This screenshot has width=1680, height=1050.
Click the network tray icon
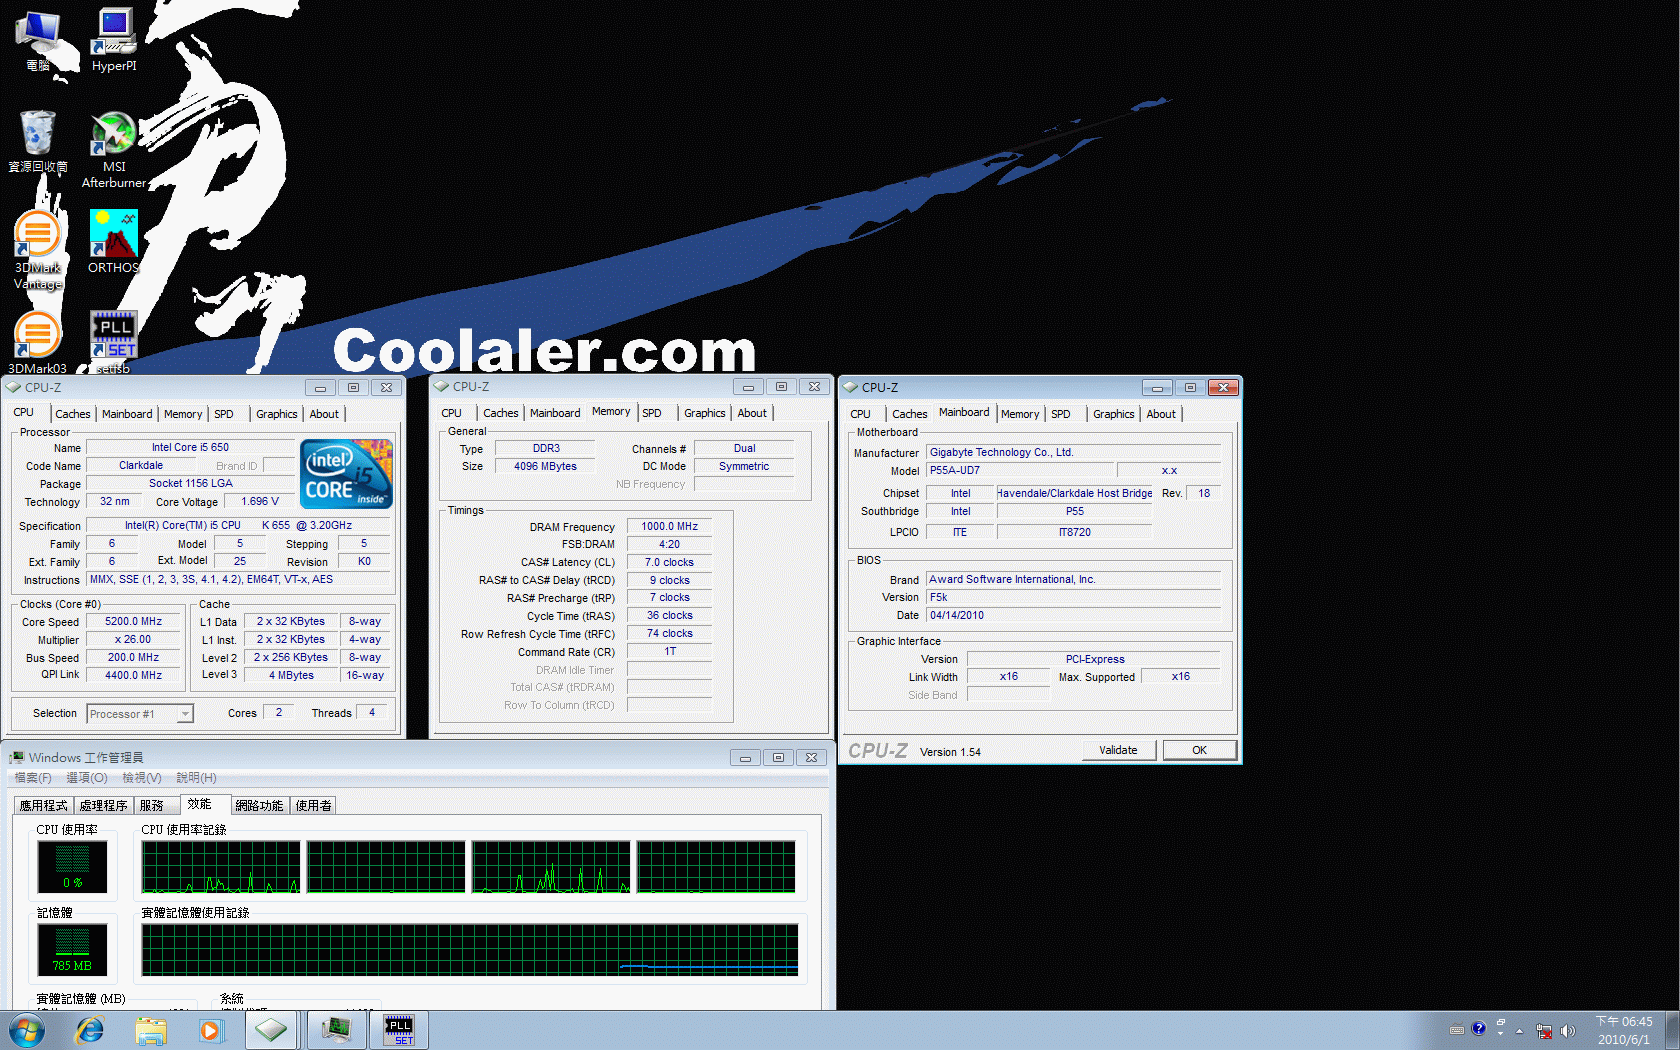(x=1544, y=1030)
